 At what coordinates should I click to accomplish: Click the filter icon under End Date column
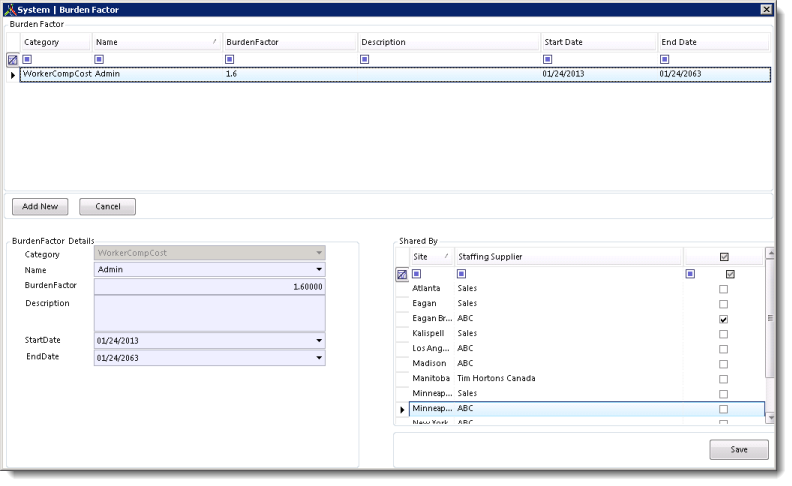pyautogui.click(x=665, y=59)
